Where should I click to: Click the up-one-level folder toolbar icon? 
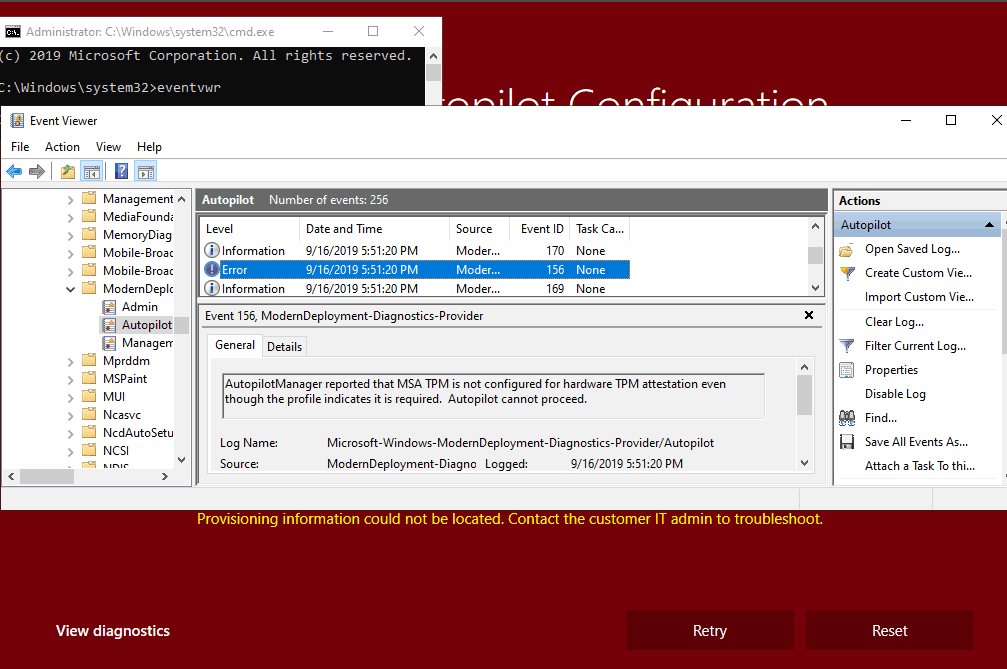pyautogui.click(x=67, y=171)
